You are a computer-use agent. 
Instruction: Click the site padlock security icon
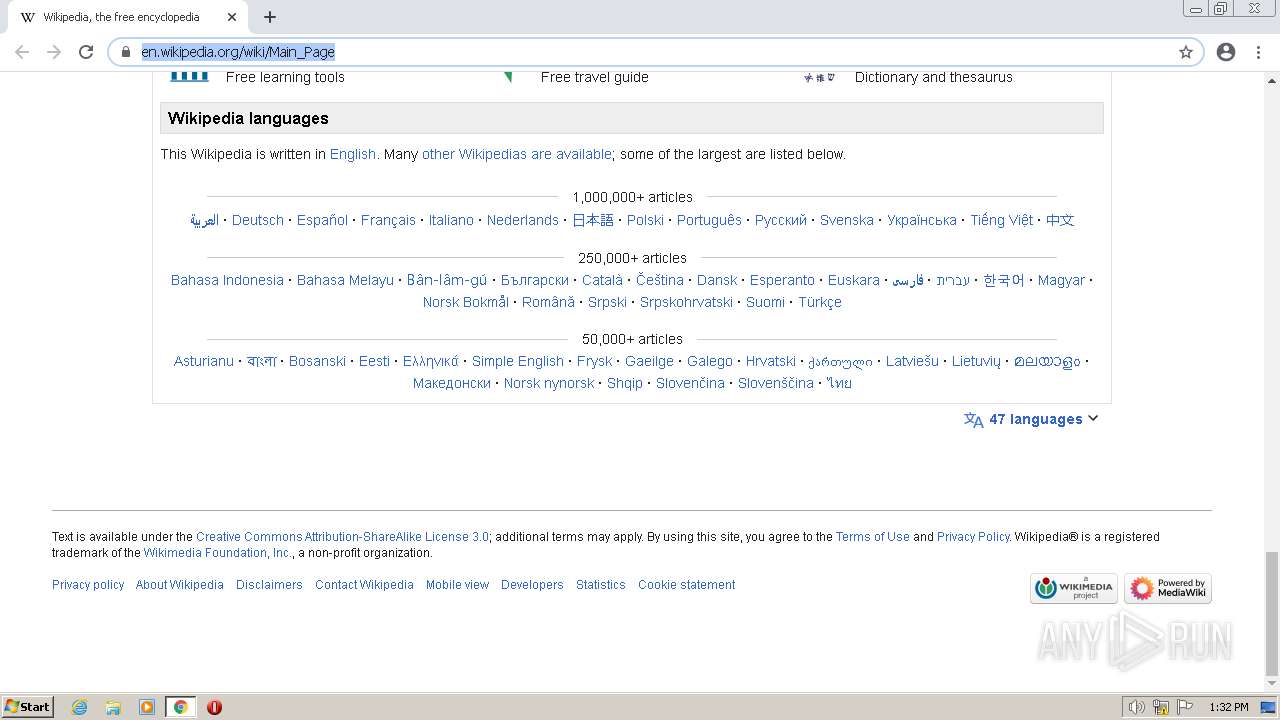tap(126, 52)
